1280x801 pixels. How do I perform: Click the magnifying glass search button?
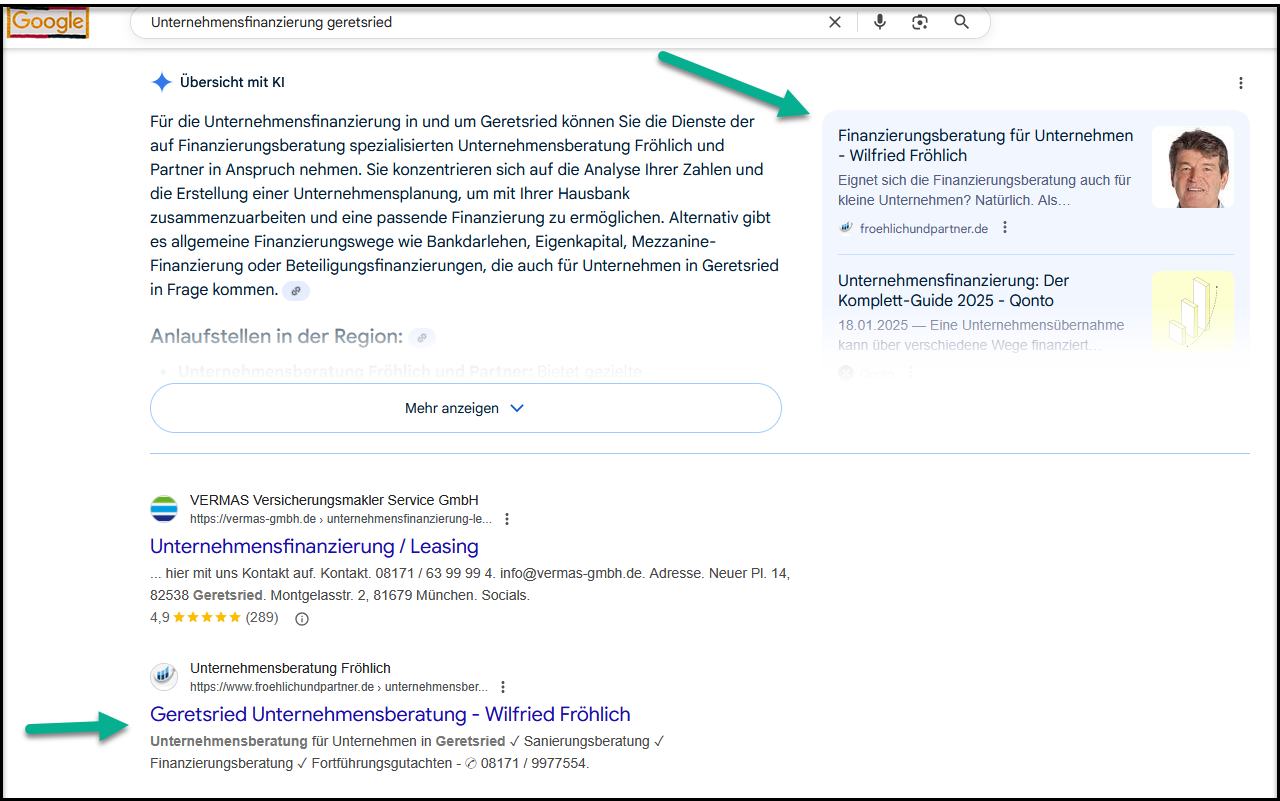[x=962, y=22]
